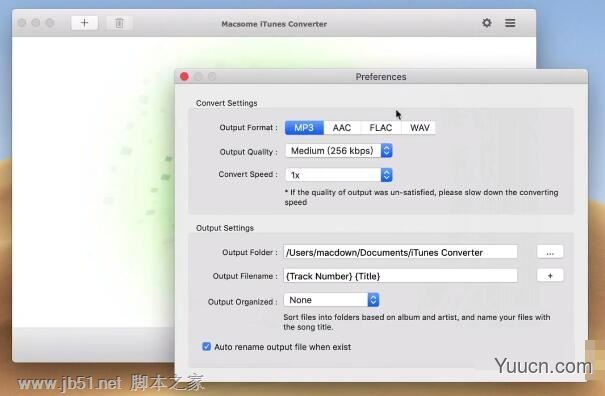Click plus button next to Output Filename
Image resolution: width=605 pixels, height=396 pixels.
click(x=550, y=276)
